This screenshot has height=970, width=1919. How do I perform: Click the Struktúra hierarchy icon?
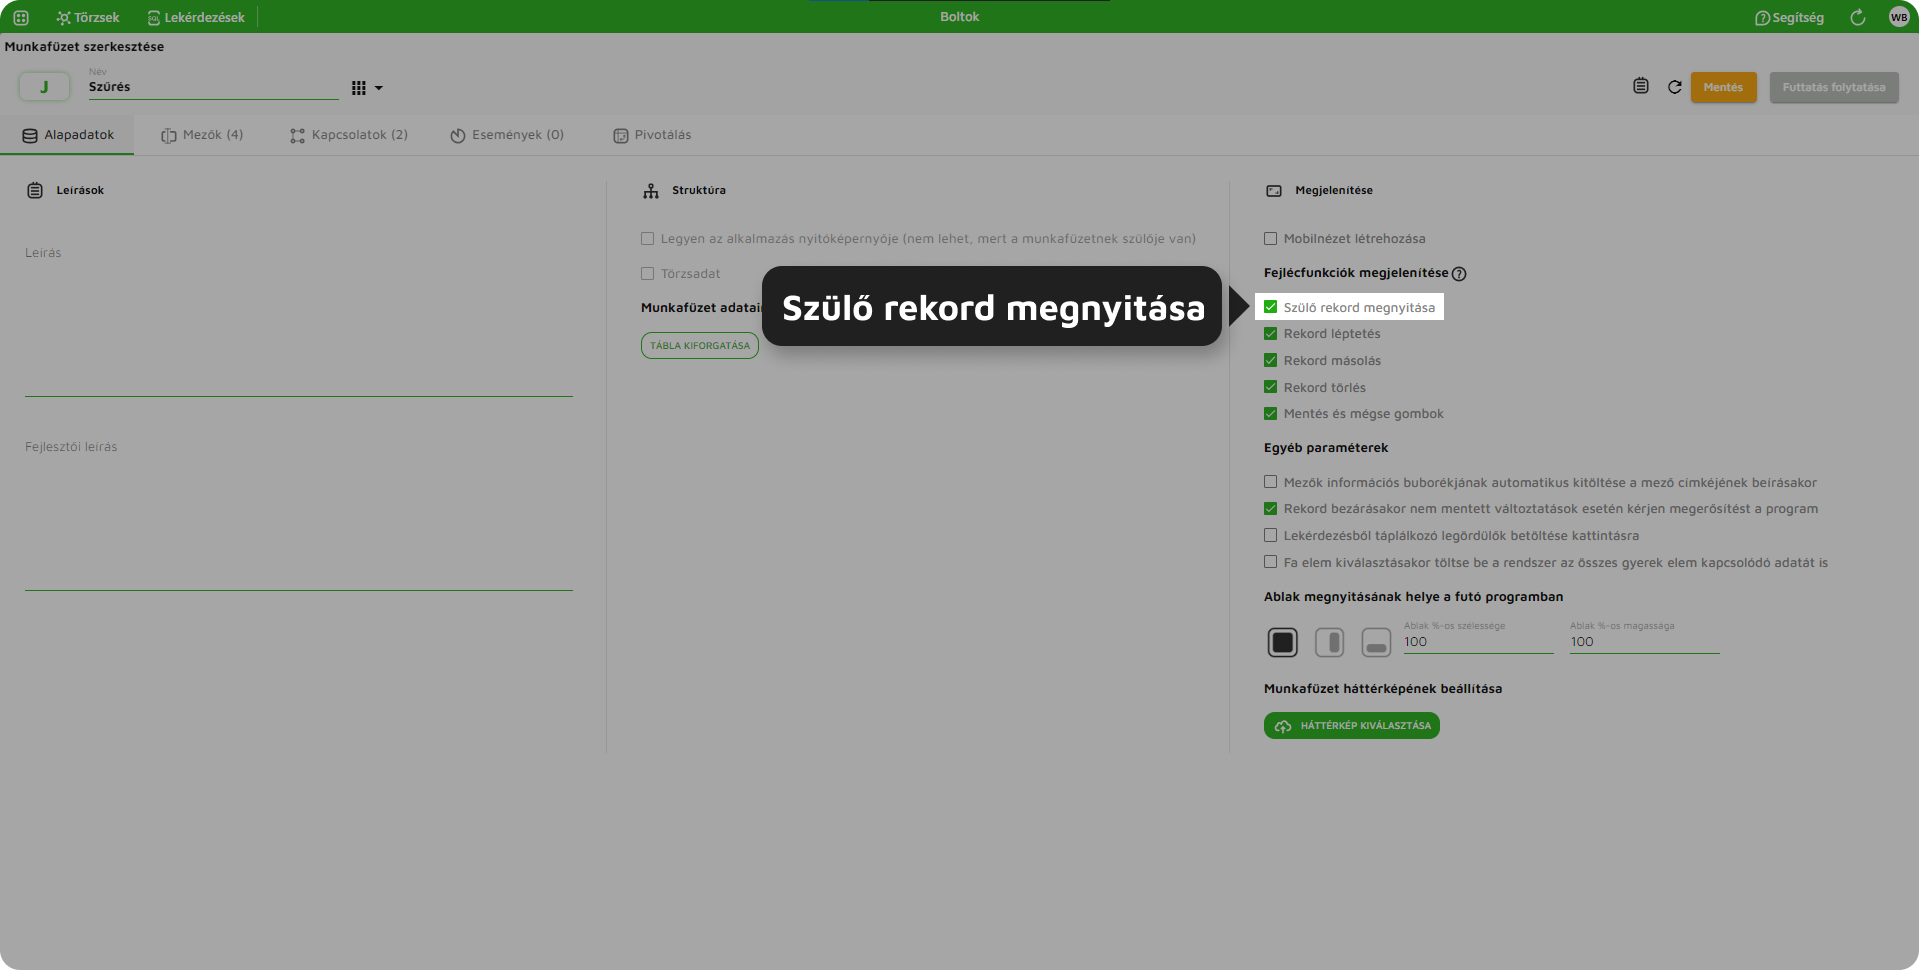651,190
